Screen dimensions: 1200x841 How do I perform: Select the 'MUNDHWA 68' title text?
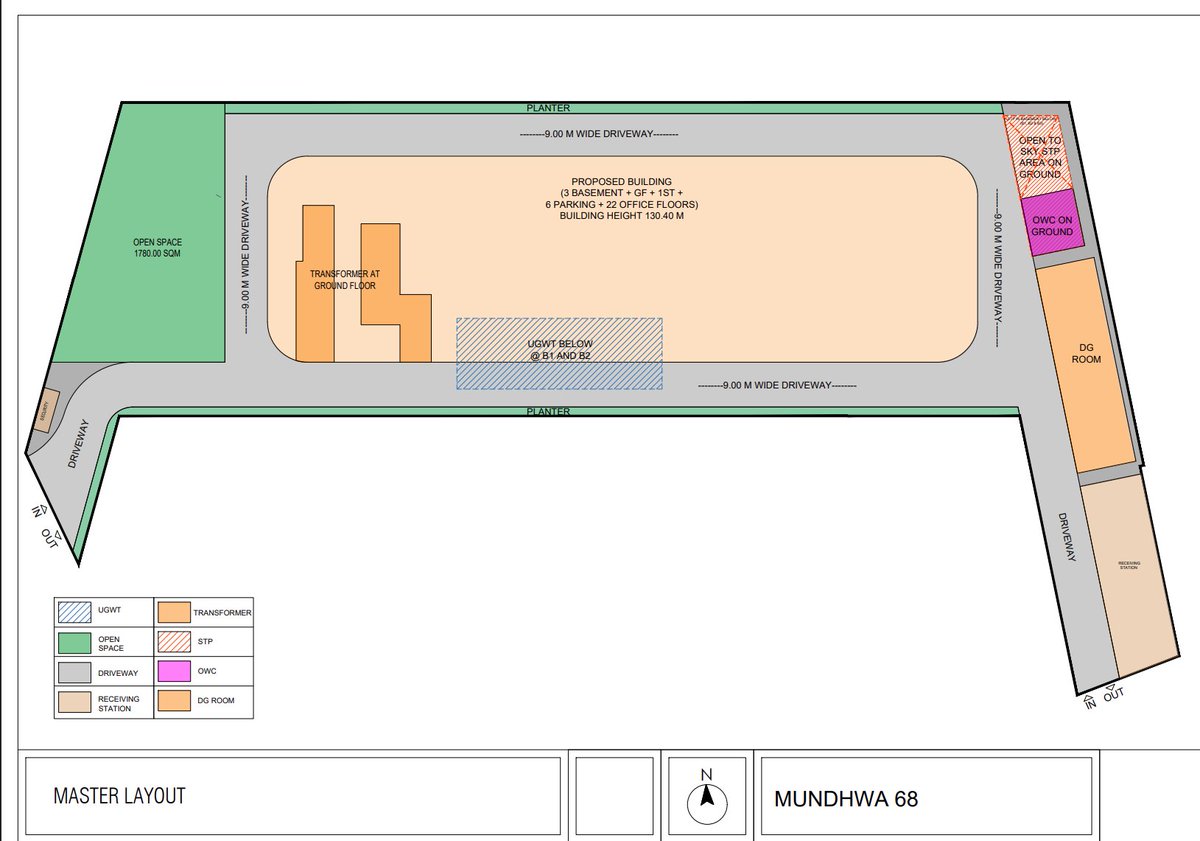tap(846, 800)
